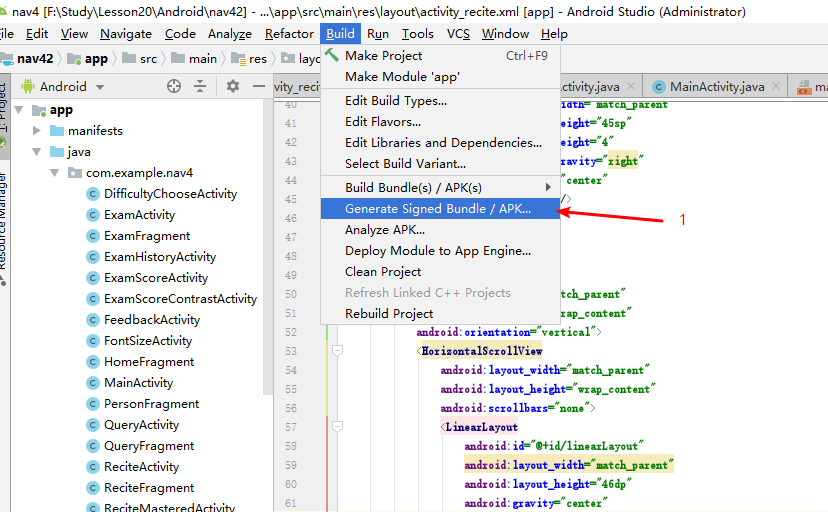The height and width of the screenshot is (512, 828).
Task: Click the src breadcrumb segment
Action: [x=148, y=59]
